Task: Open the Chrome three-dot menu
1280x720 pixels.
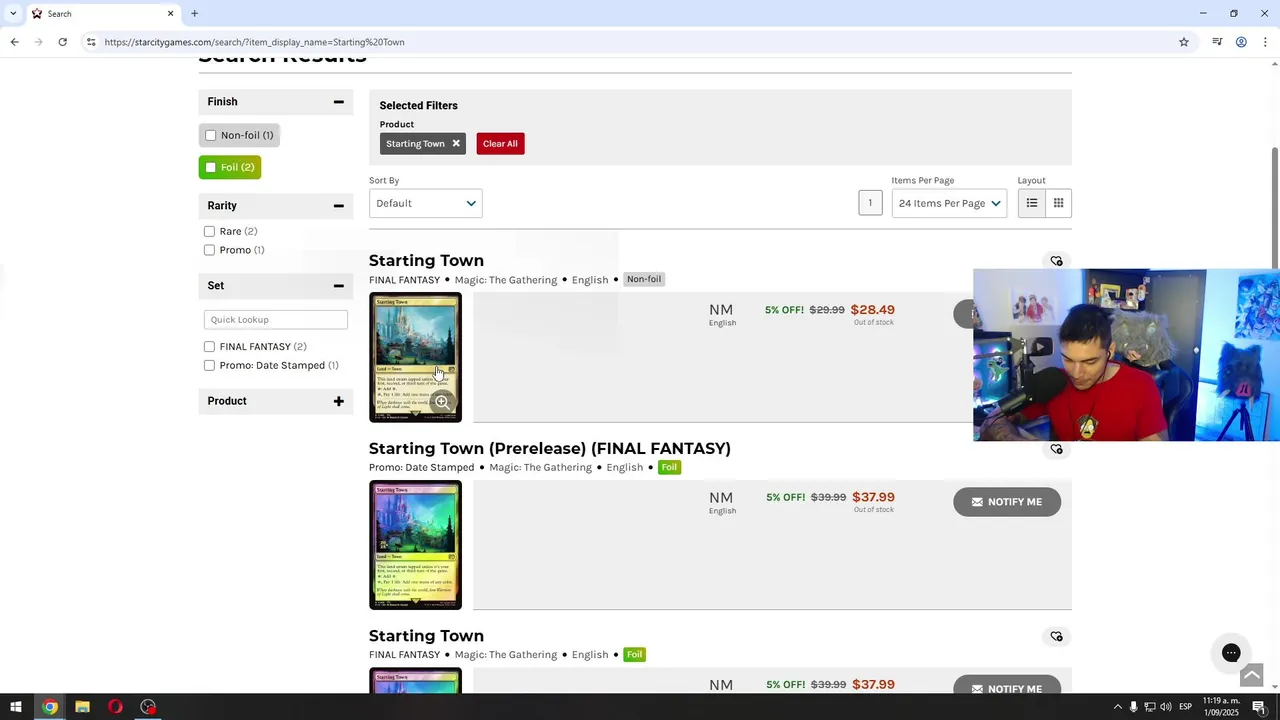Action: pyautogui.click(x=1265, y=42)
